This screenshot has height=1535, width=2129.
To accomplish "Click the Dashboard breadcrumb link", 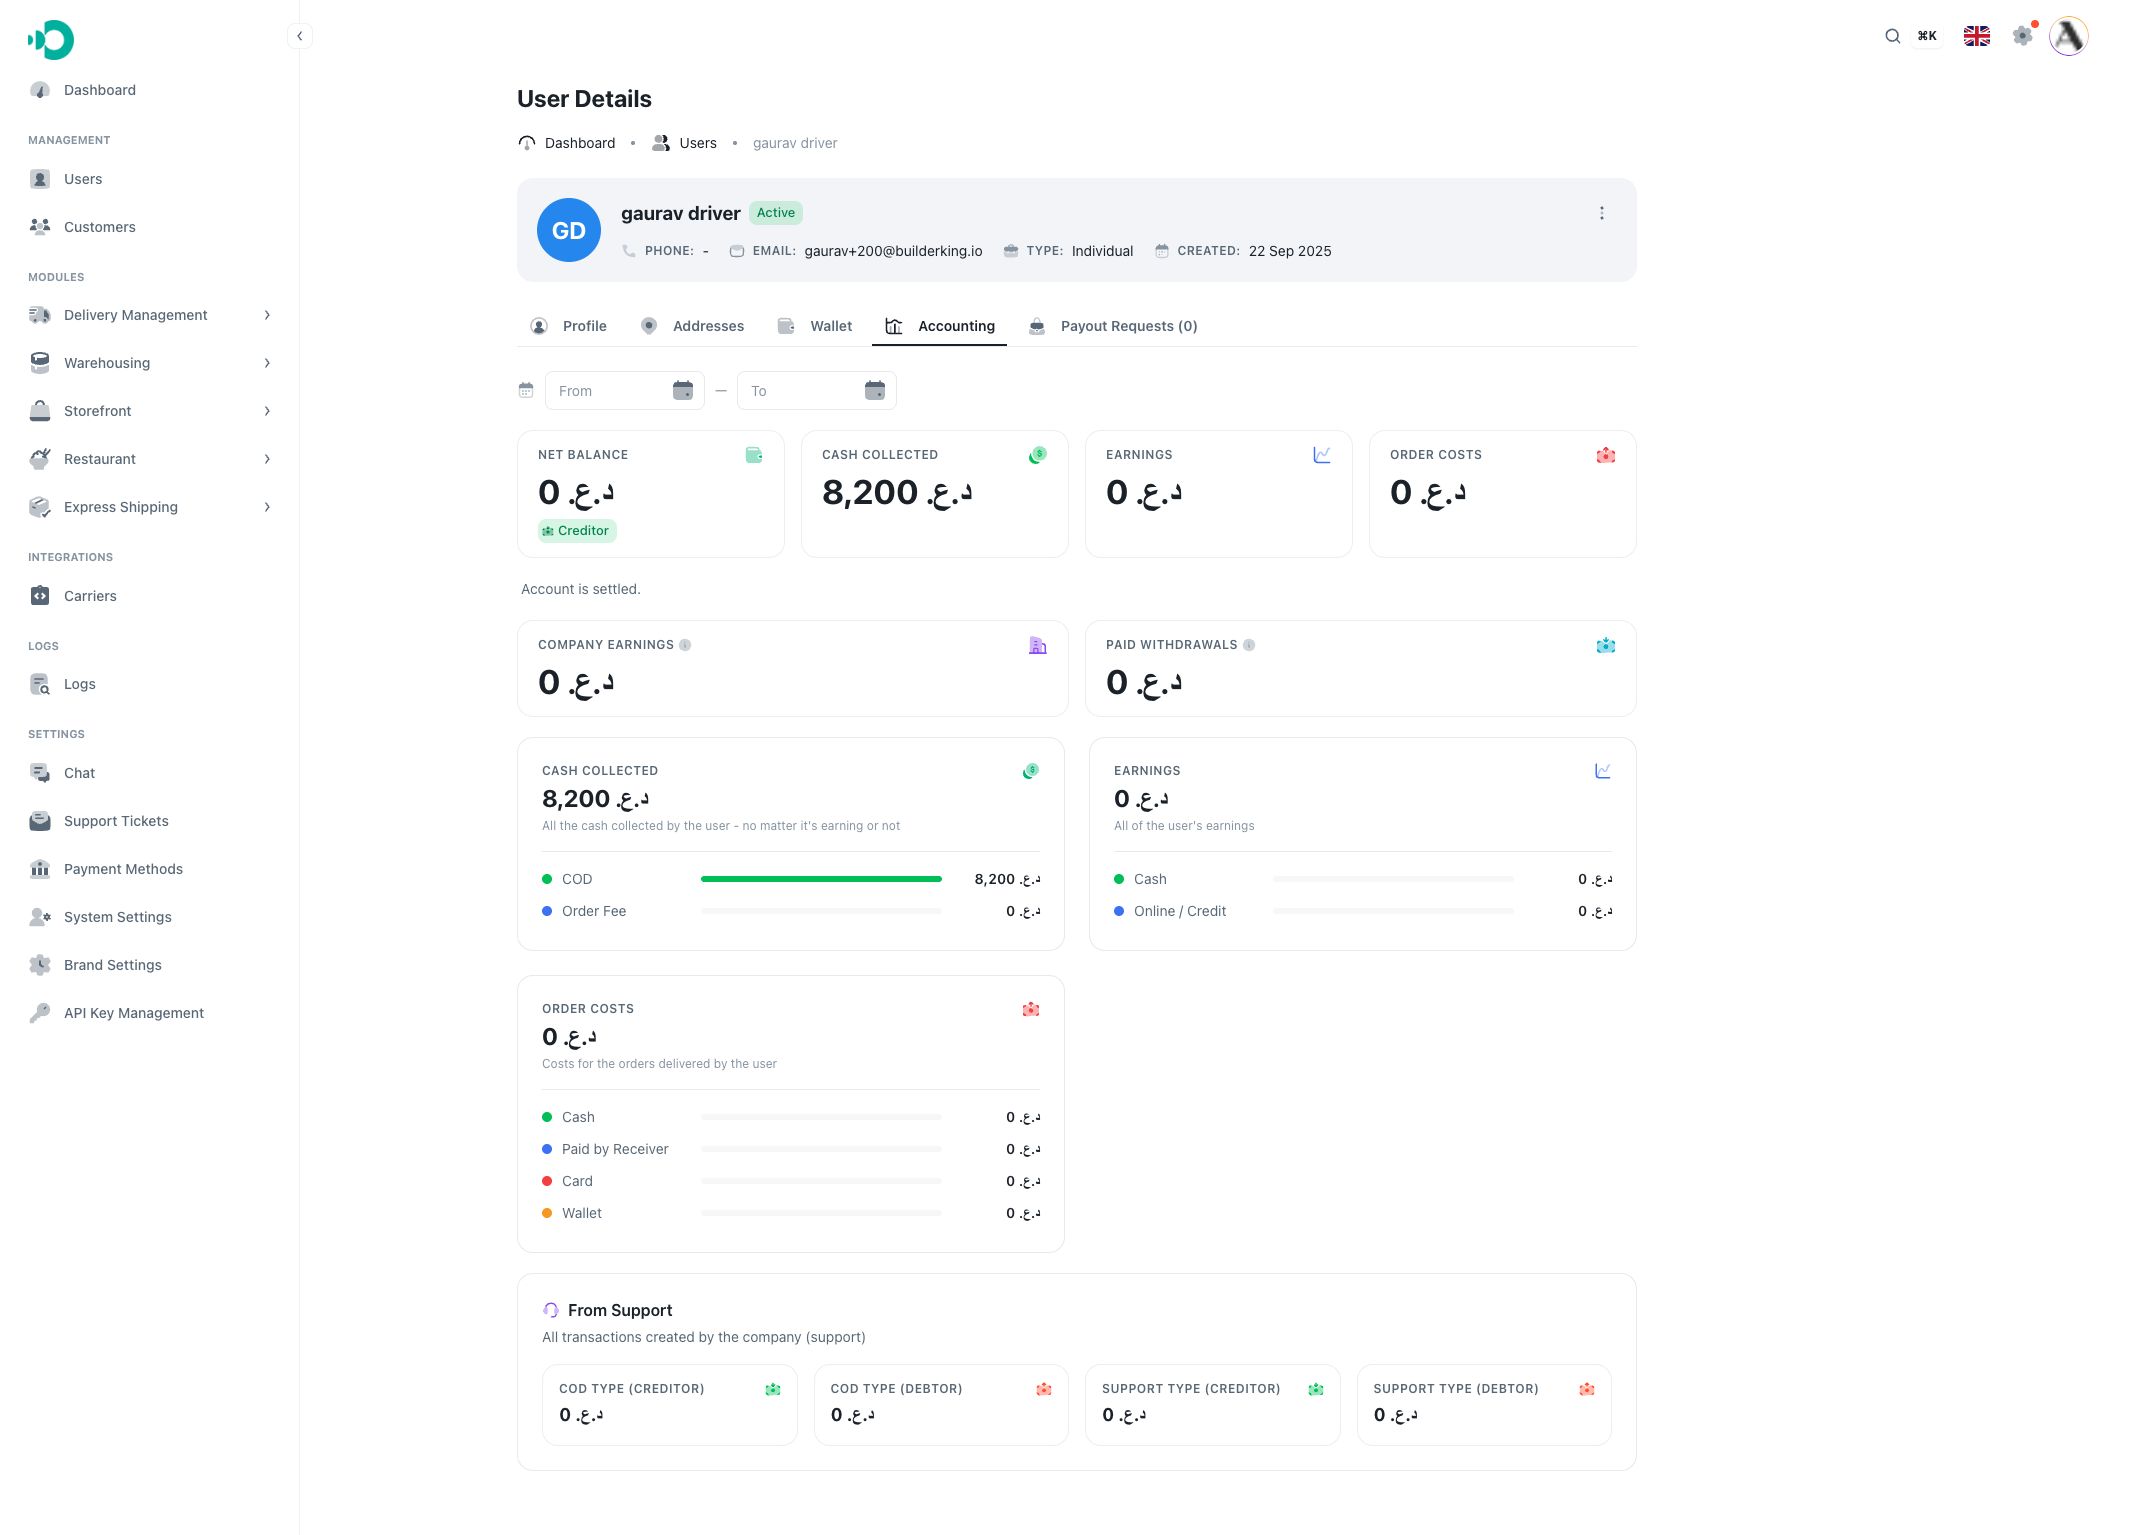I will click(567, 143).
